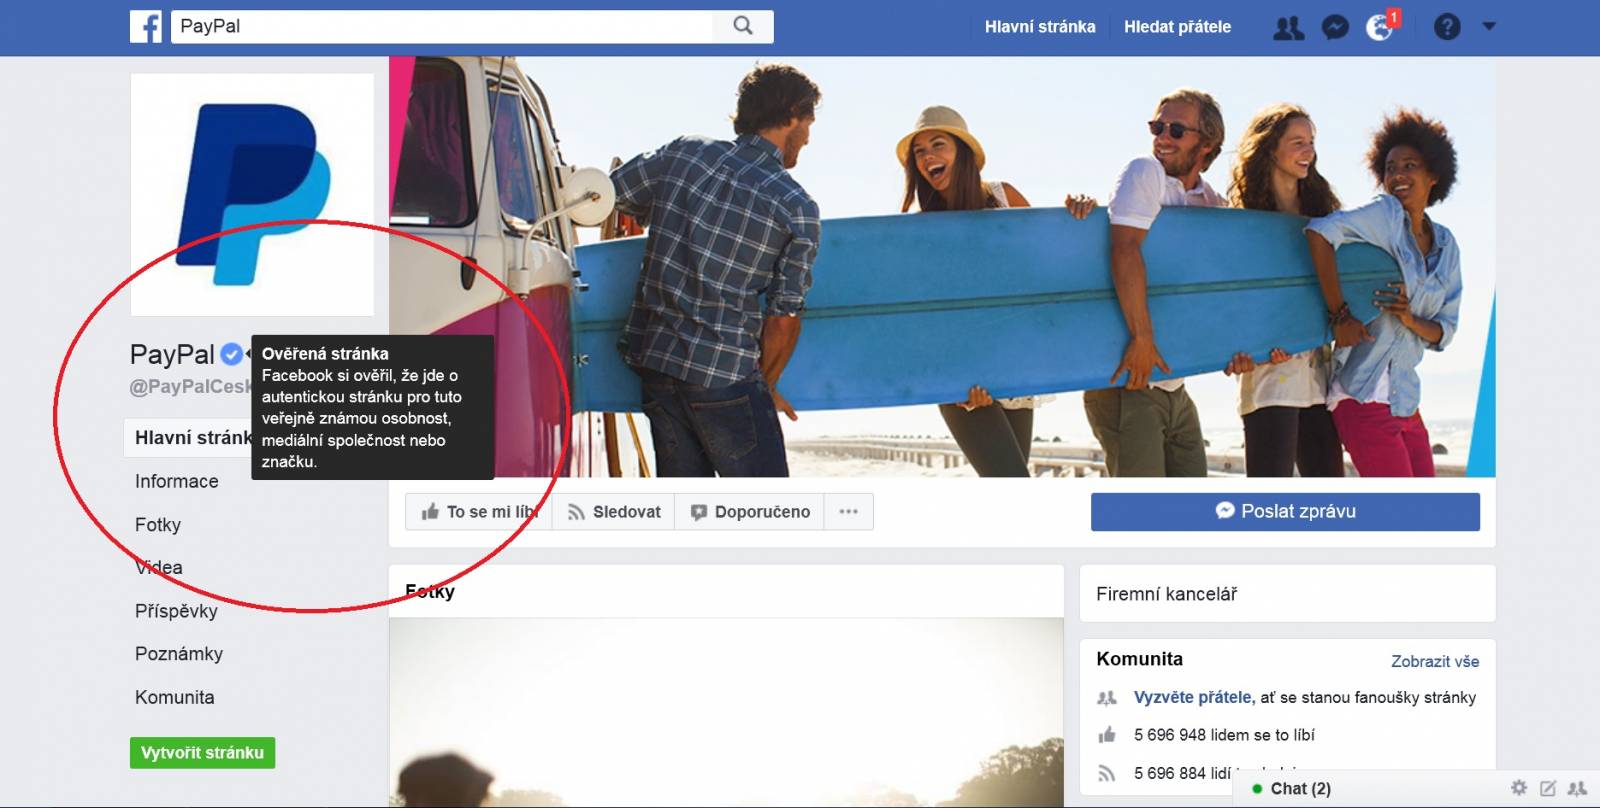
Task: Click the PayPal page name title
Action: pos(172,354)
